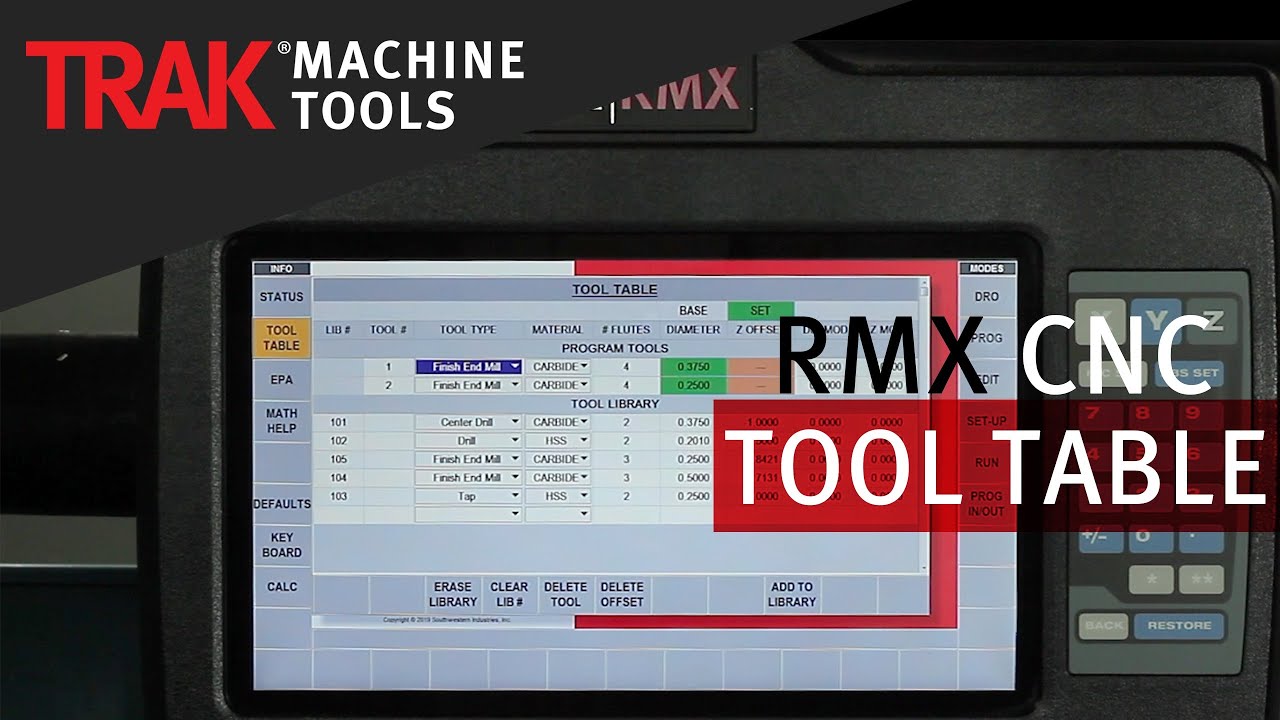Tap CLEAR LIB # soft key
The width and height of the screenshot is (1280, 720).
(509, 594)
